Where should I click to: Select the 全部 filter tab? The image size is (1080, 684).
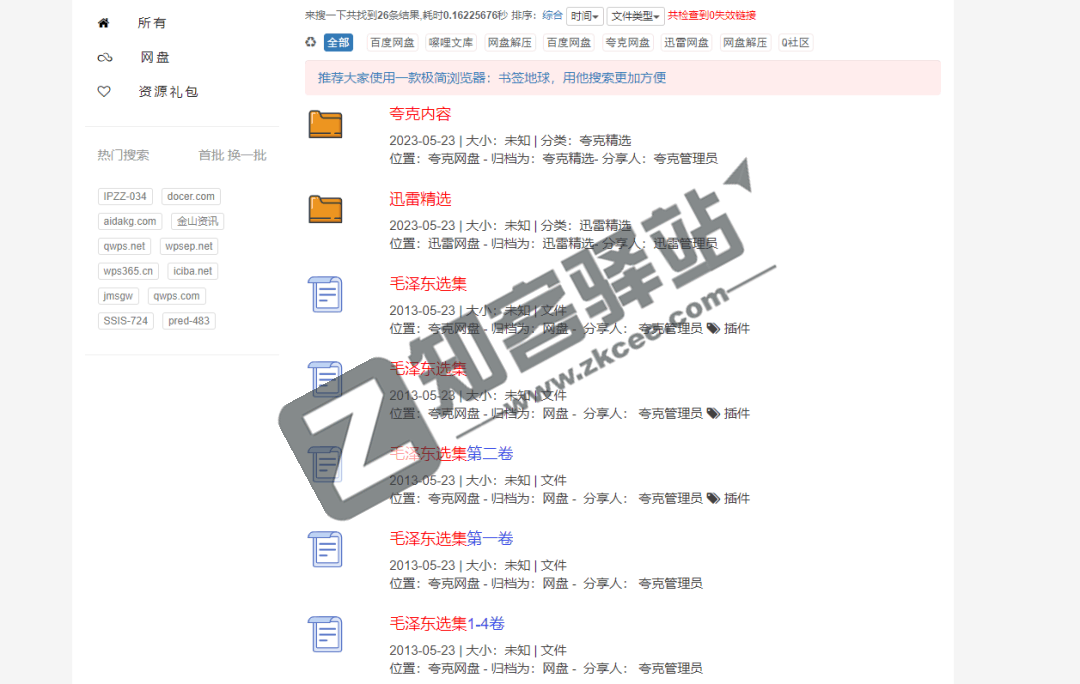[x=338, y=42]
